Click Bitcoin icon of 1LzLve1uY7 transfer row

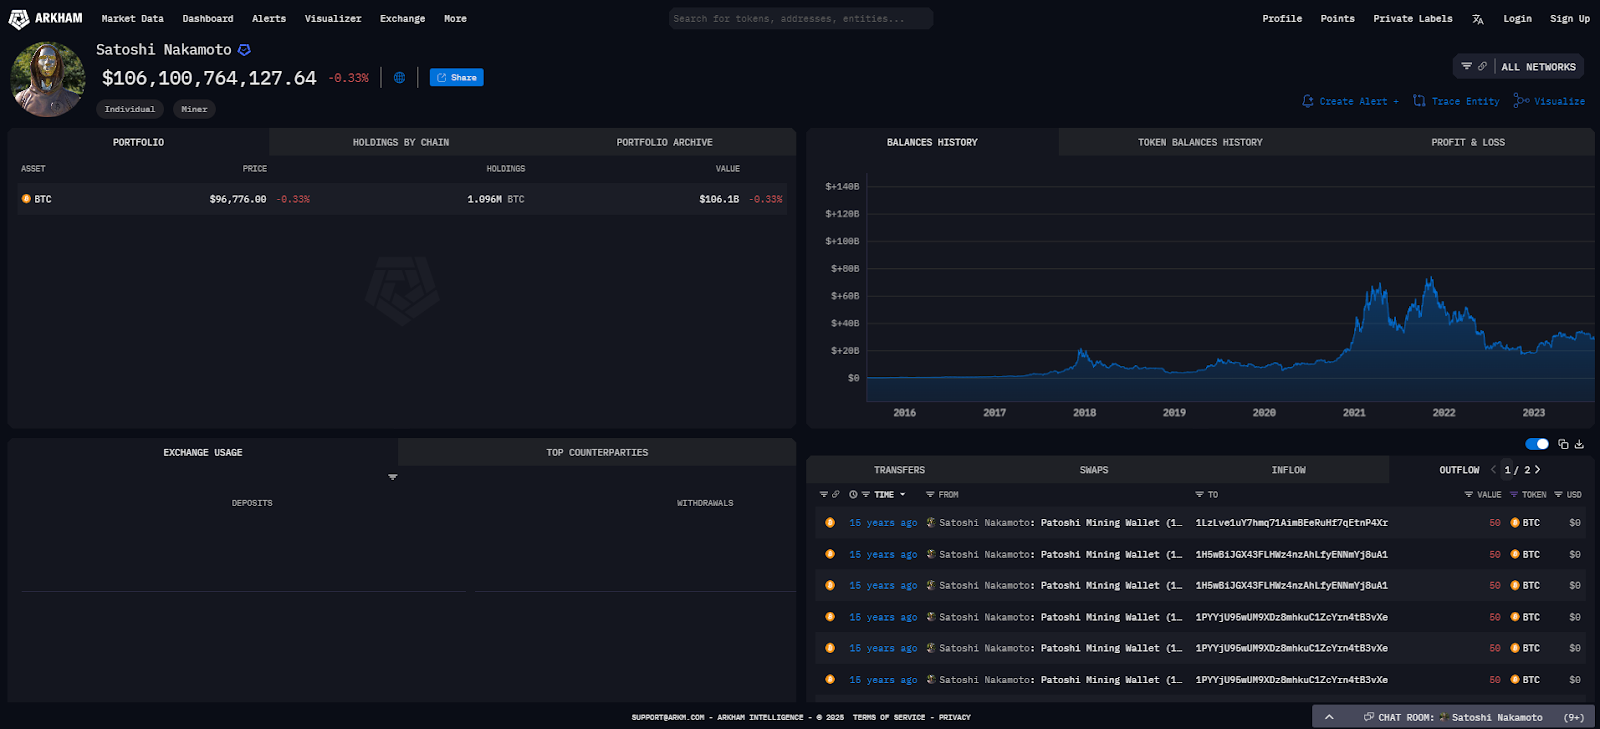(x=830, y=523)
